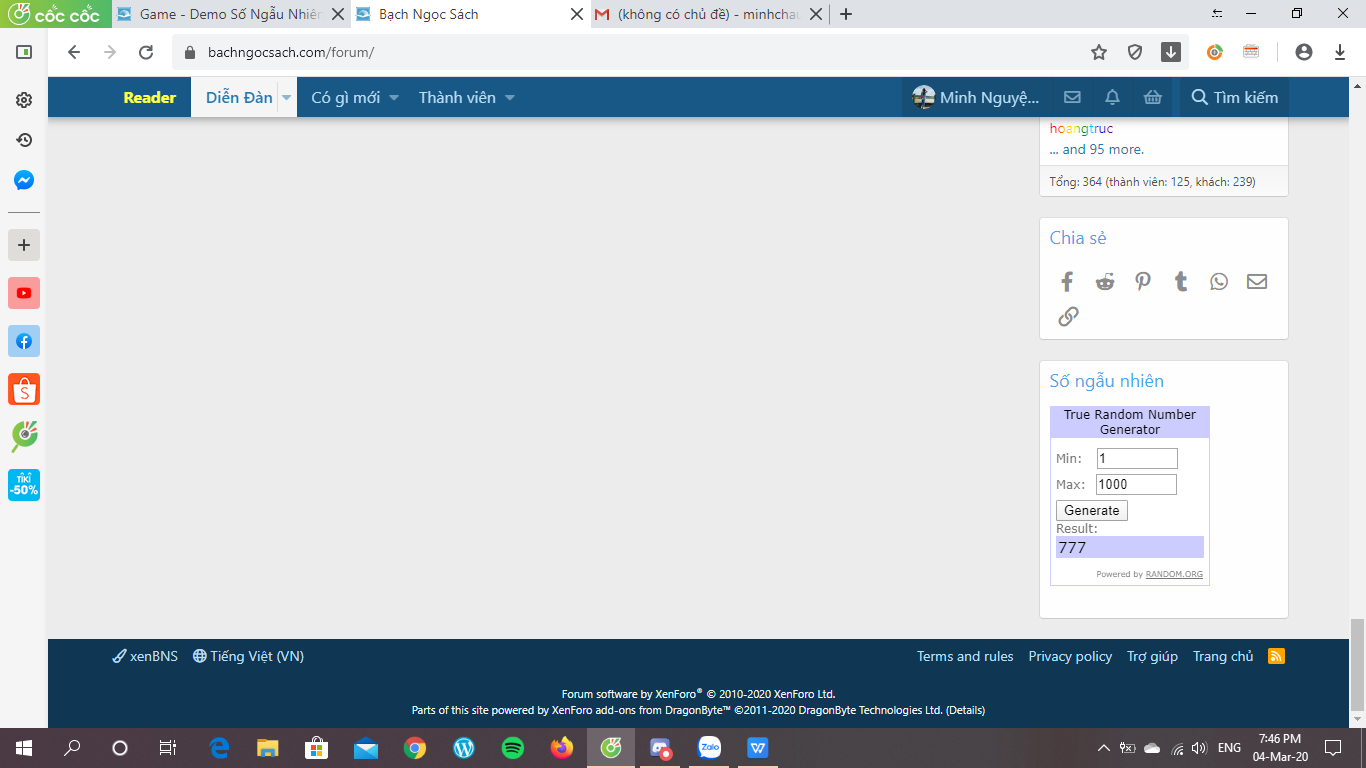This screenshot has height=768, width=1366.
Task: Click the Min value input field
Action: (x=1136, y=458)
